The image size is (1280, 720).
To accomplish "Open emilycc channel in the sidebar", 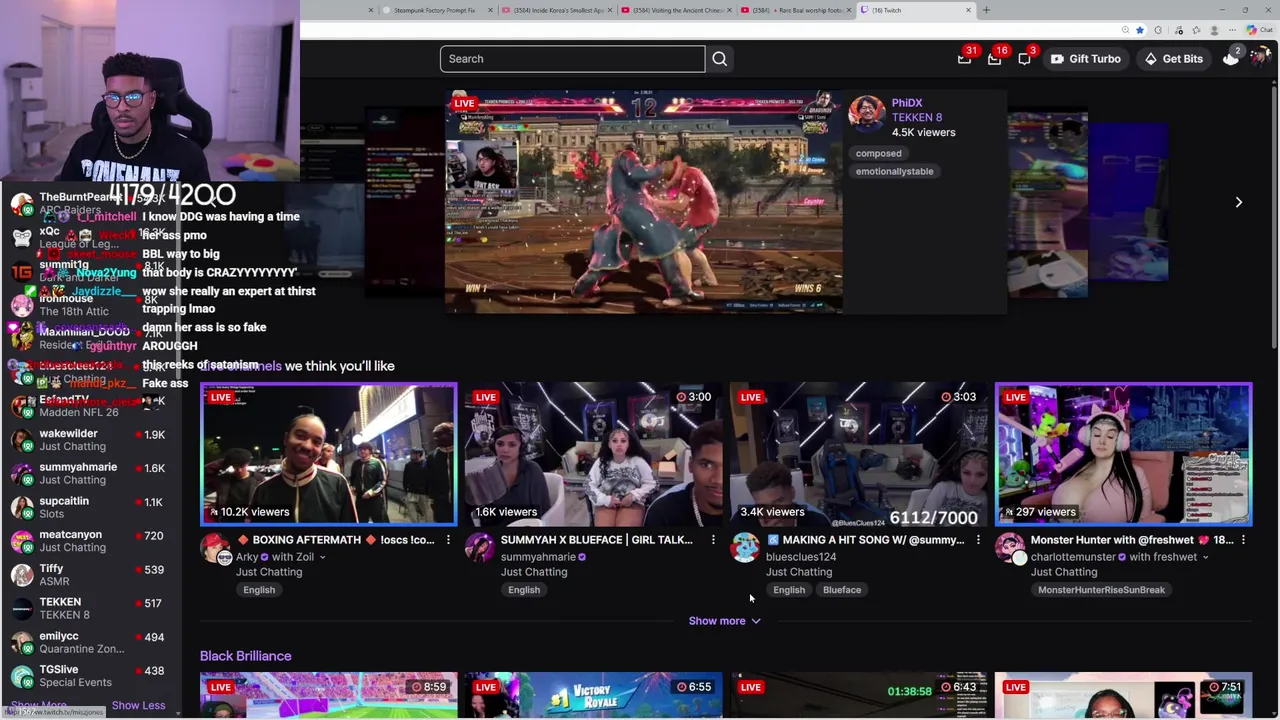I will [90, 642].
